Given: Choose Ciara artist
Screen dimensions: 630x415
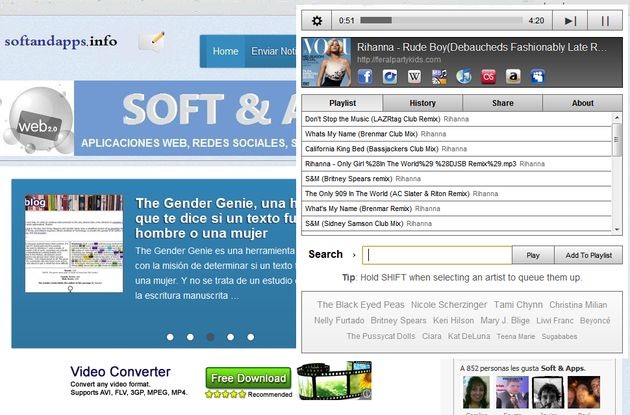Looking at the screenshot, I should [432, 336].
